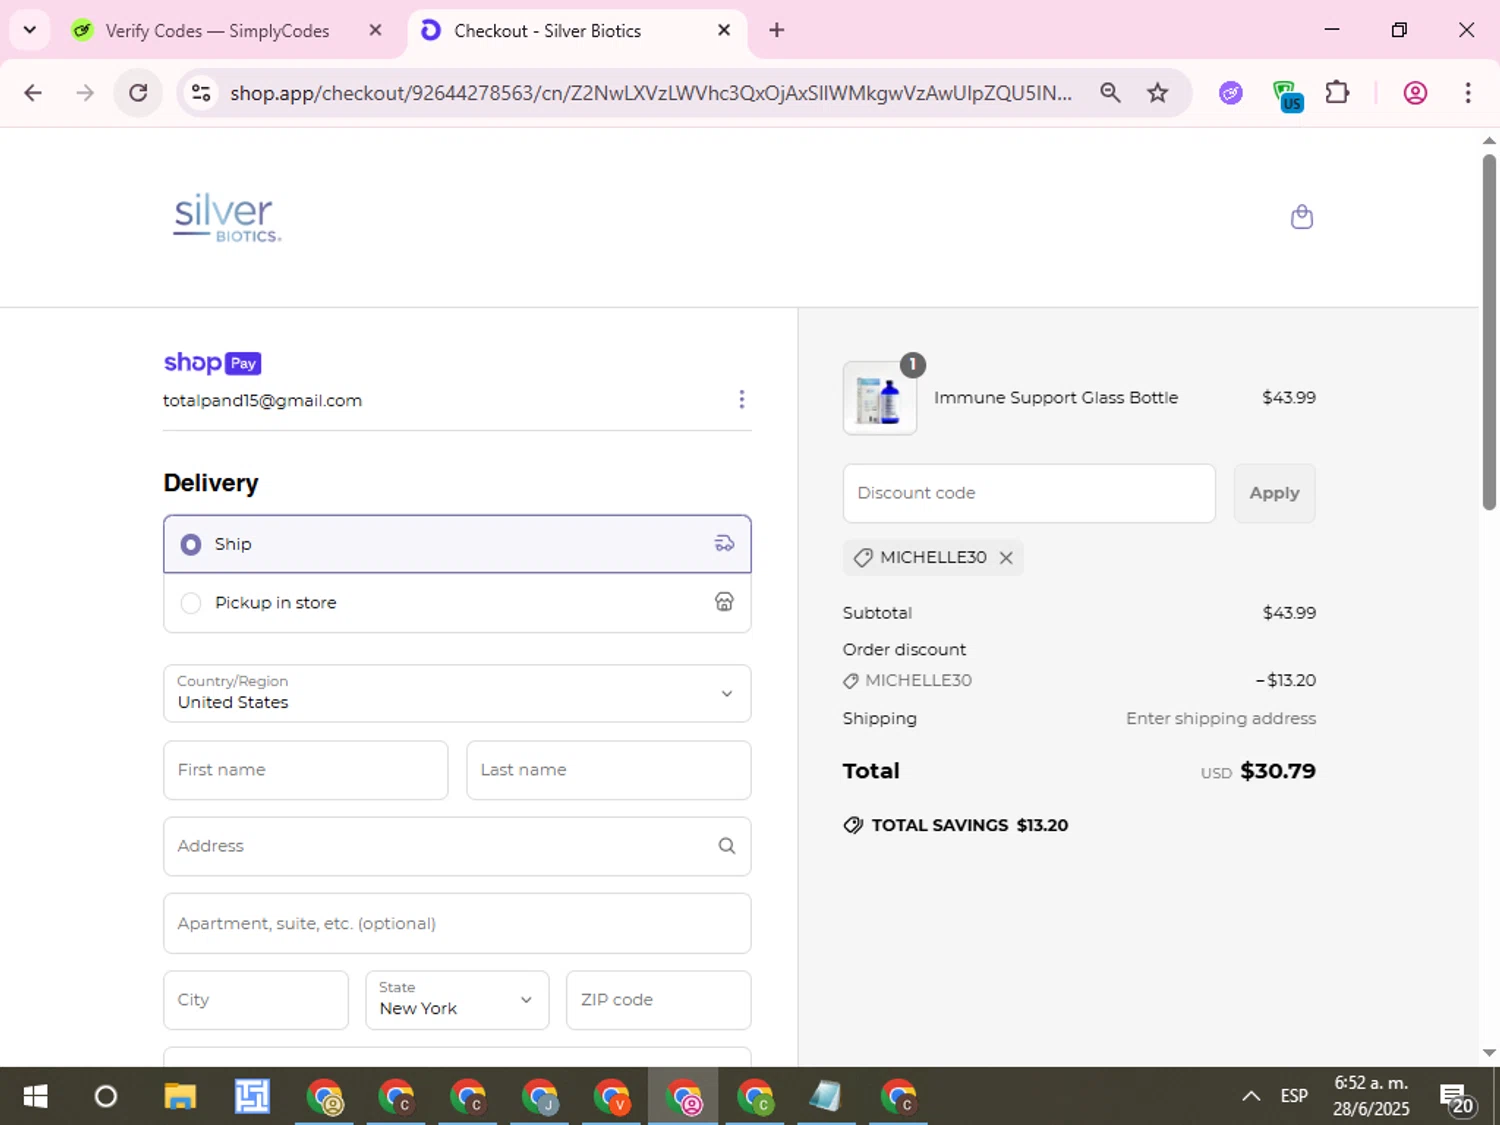The image size is (1500, 1125).
Task: Open the Extensions puzzle menu
Action: (x=1337, y=93)
